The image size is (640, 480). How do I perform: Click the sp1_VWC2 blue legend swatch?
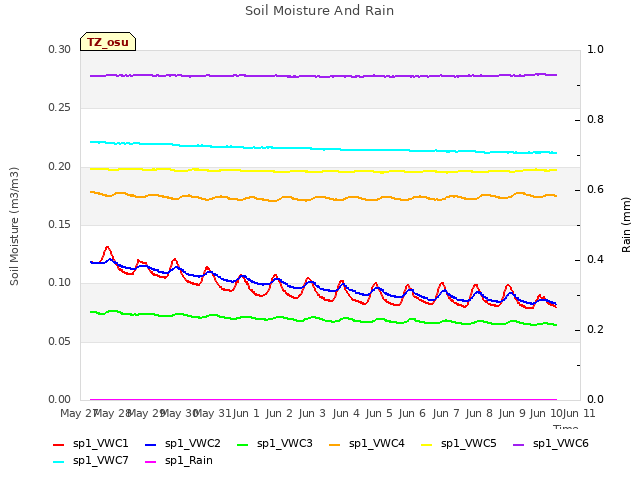[151, 445]
